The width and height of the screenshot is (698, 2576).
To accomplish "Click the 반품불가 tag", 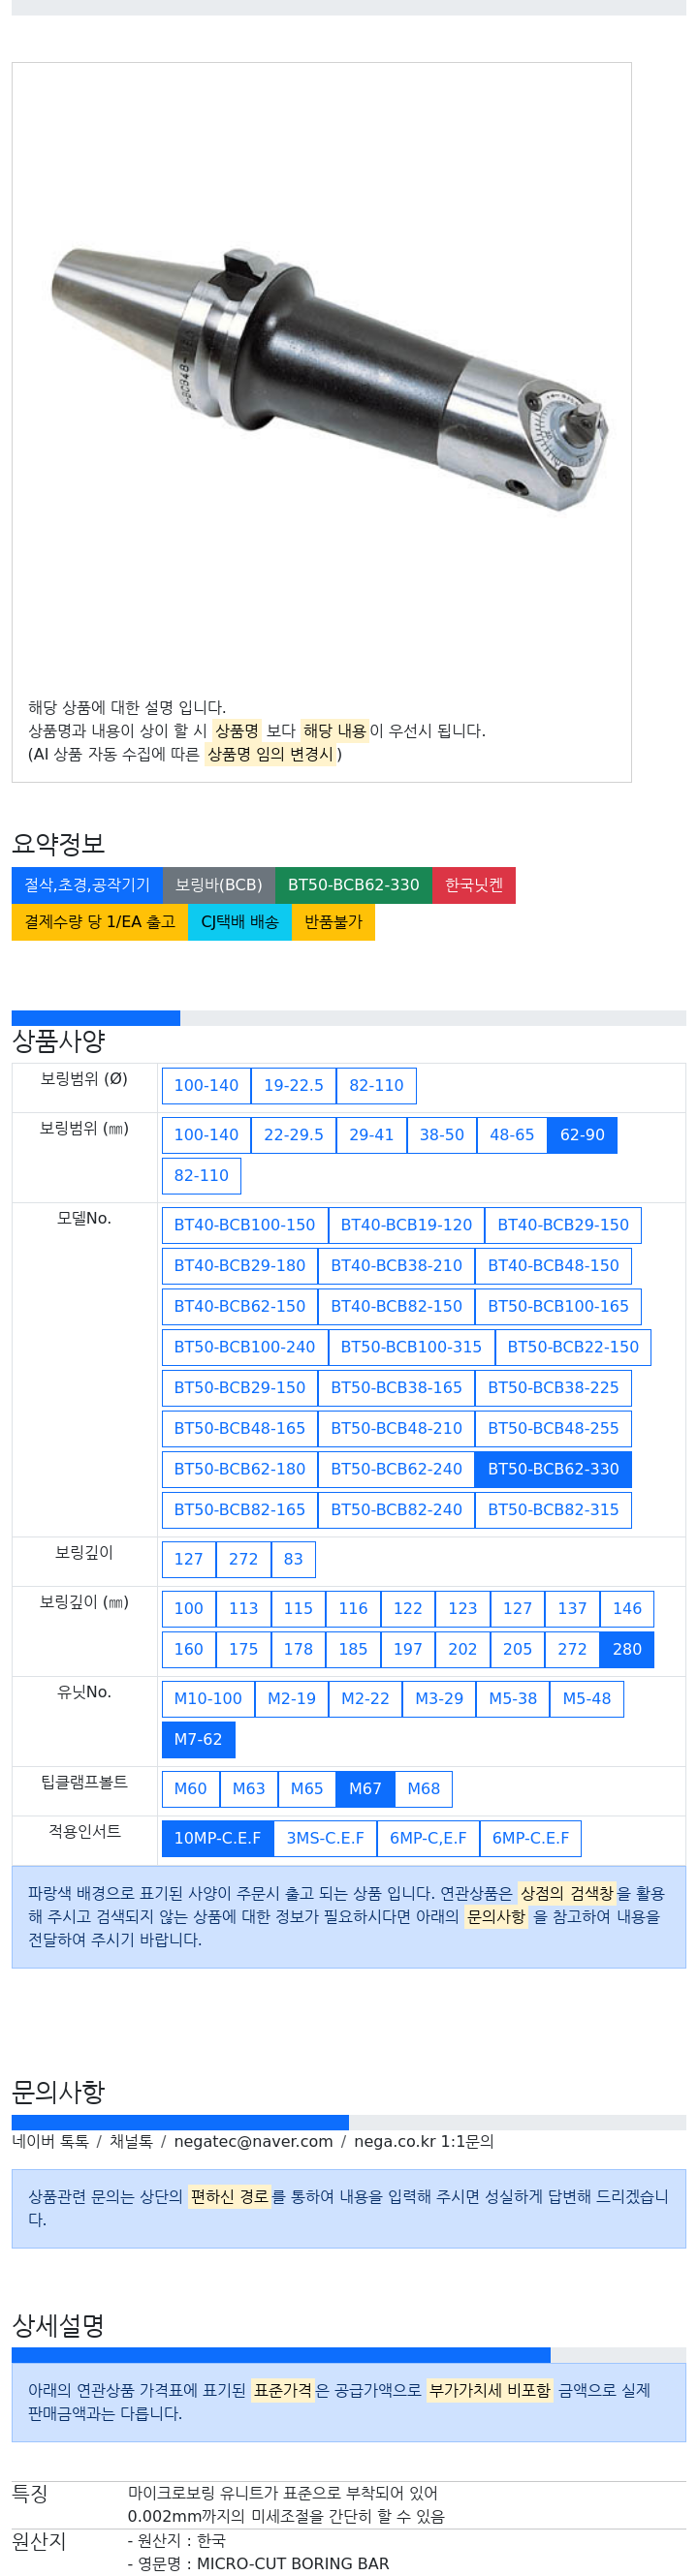I will [333, 922].
